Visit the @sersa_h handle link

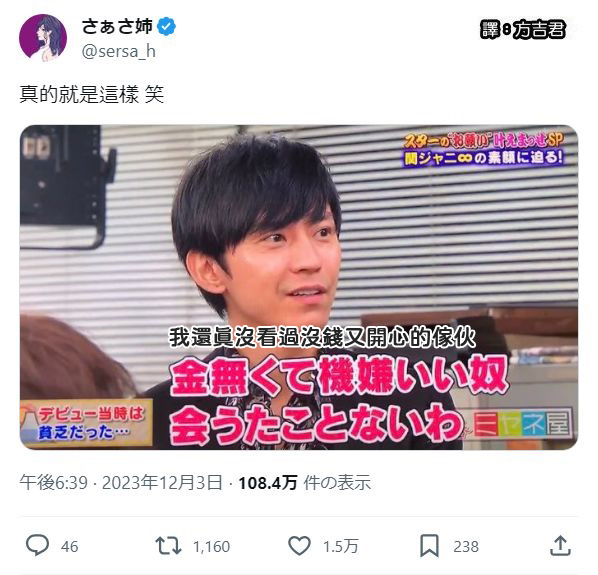click(119, 51)
